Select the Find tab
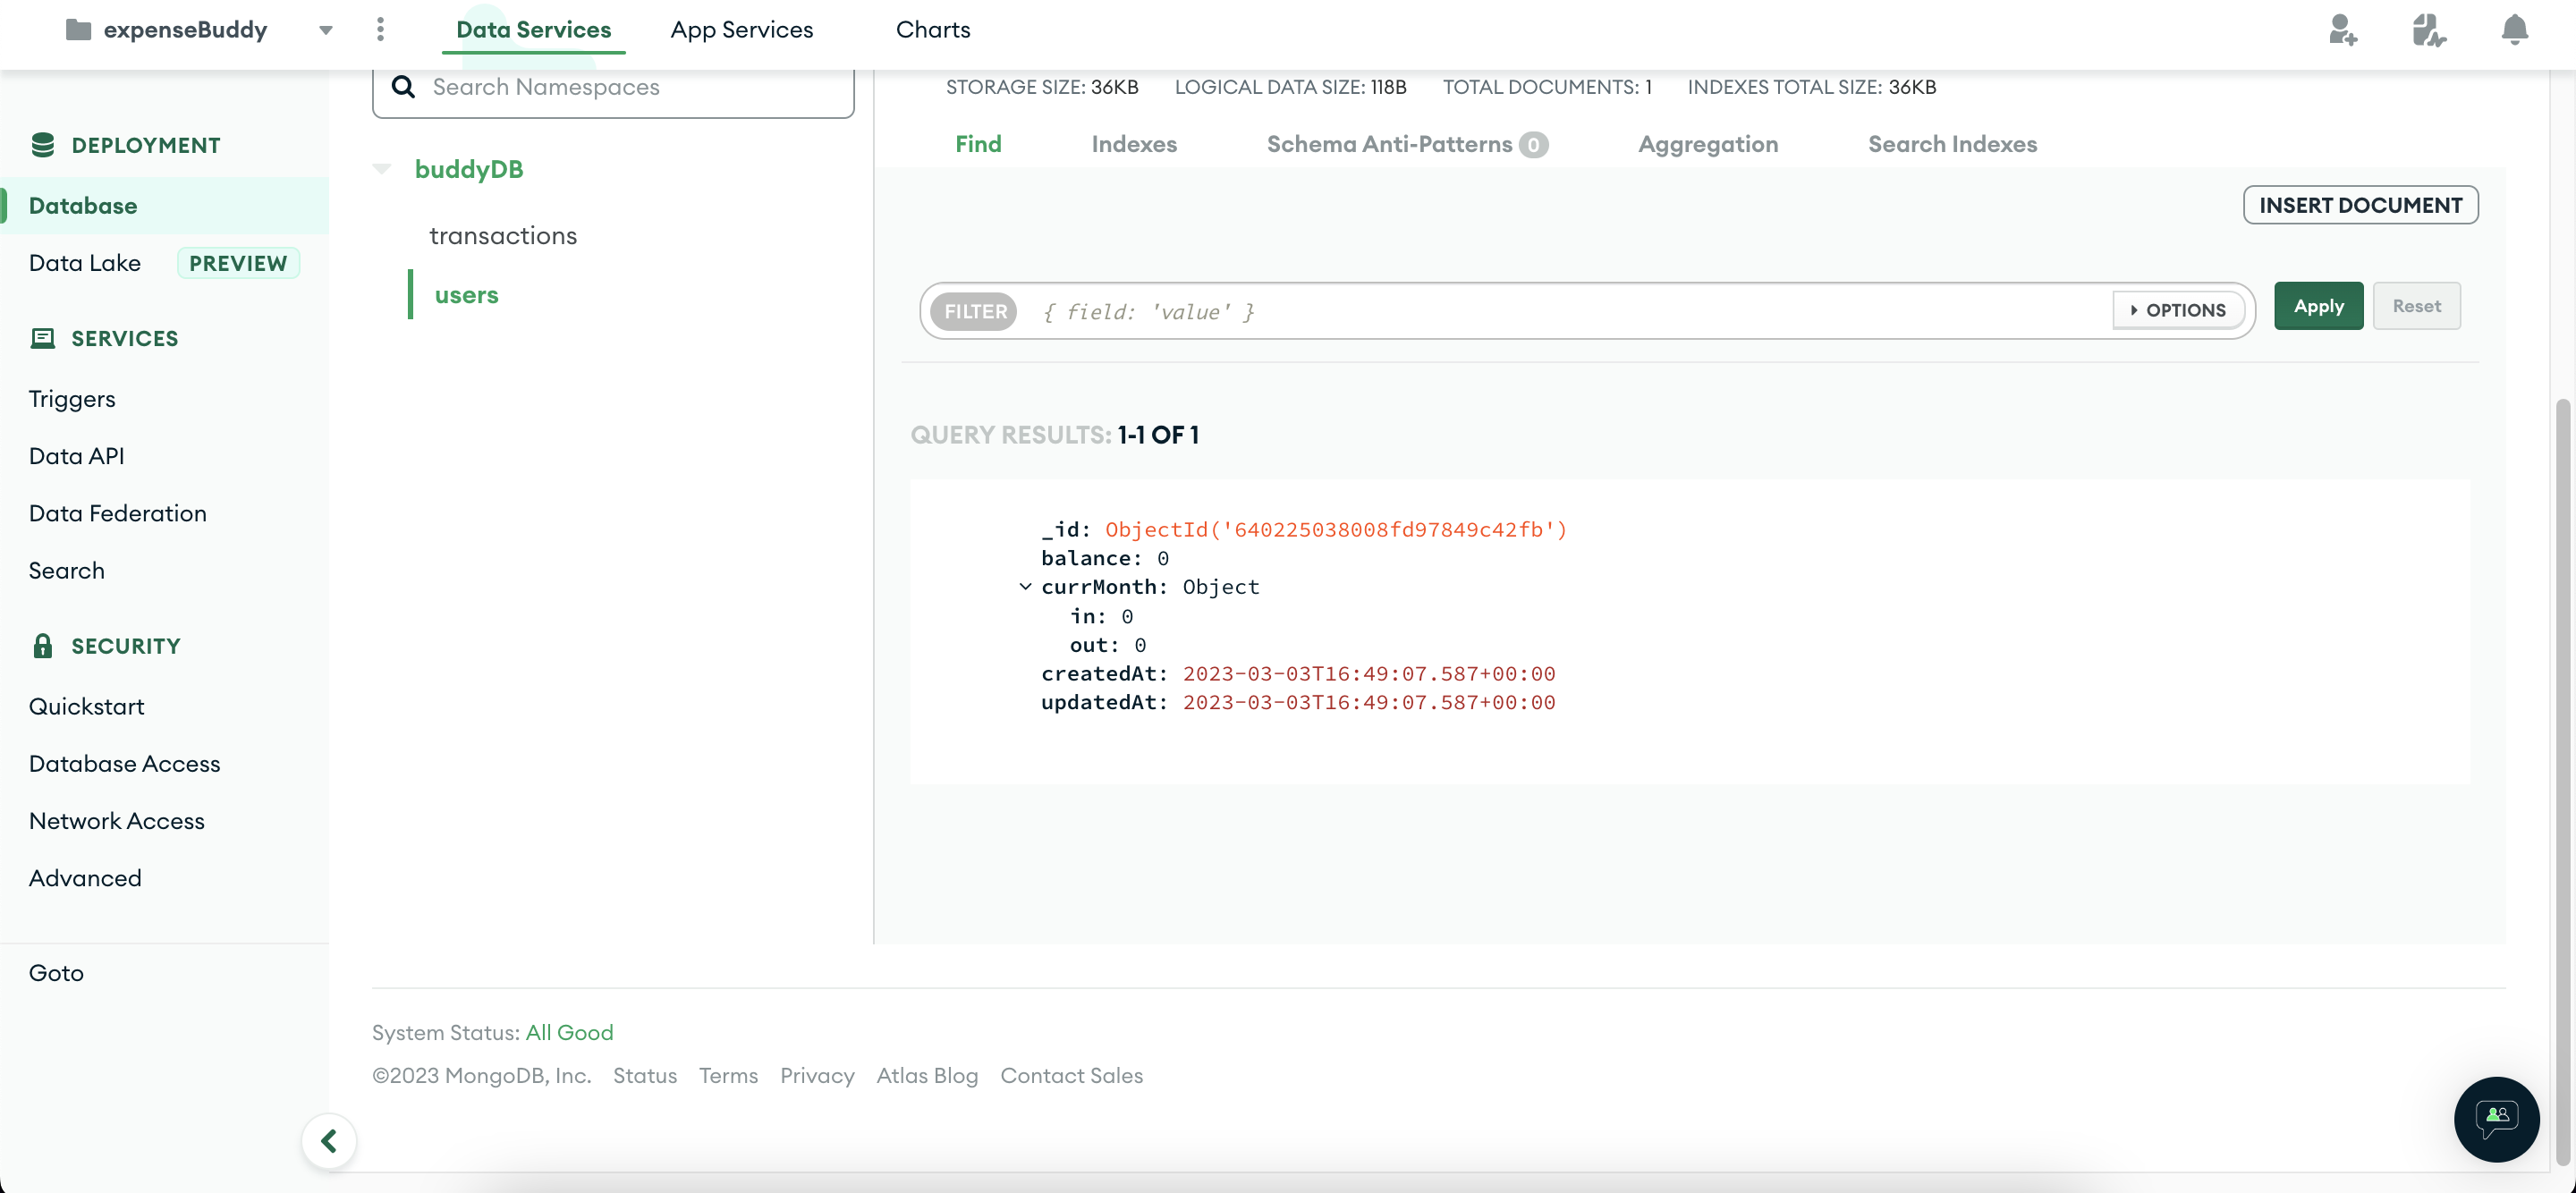 [x=978, y=144]
